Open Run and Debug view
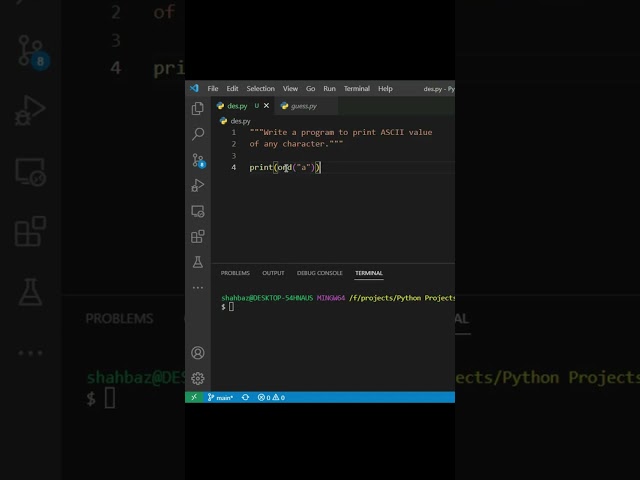The image size is (640, 480). pyautogui.click(x=198, y=185)
